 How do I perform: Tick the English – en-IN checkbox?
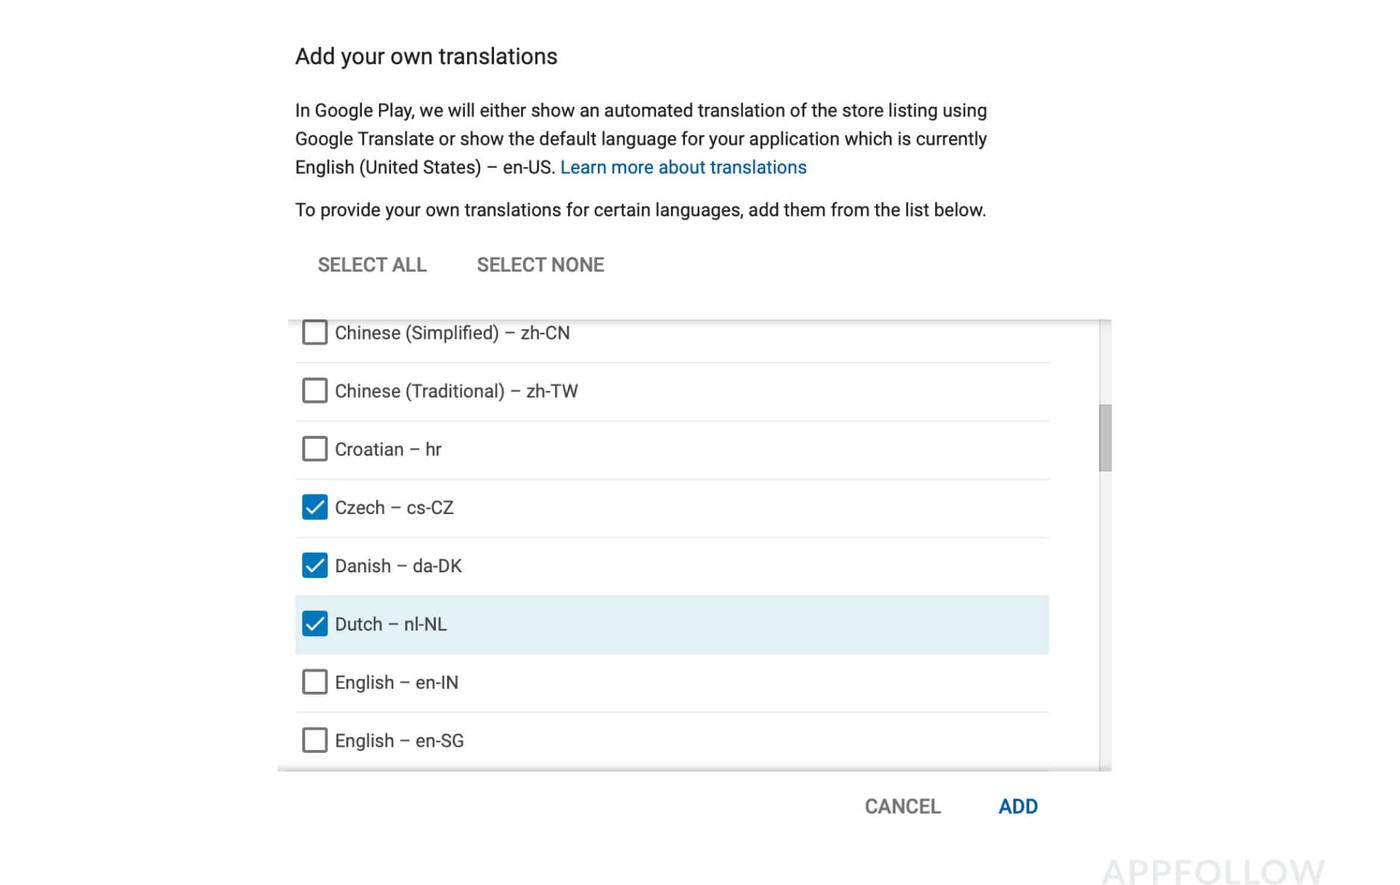(x=314, y=682)
